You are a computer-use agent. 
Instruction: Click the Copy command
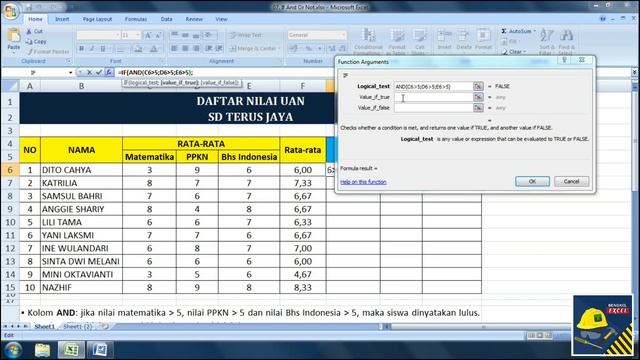tap(36, 41)
